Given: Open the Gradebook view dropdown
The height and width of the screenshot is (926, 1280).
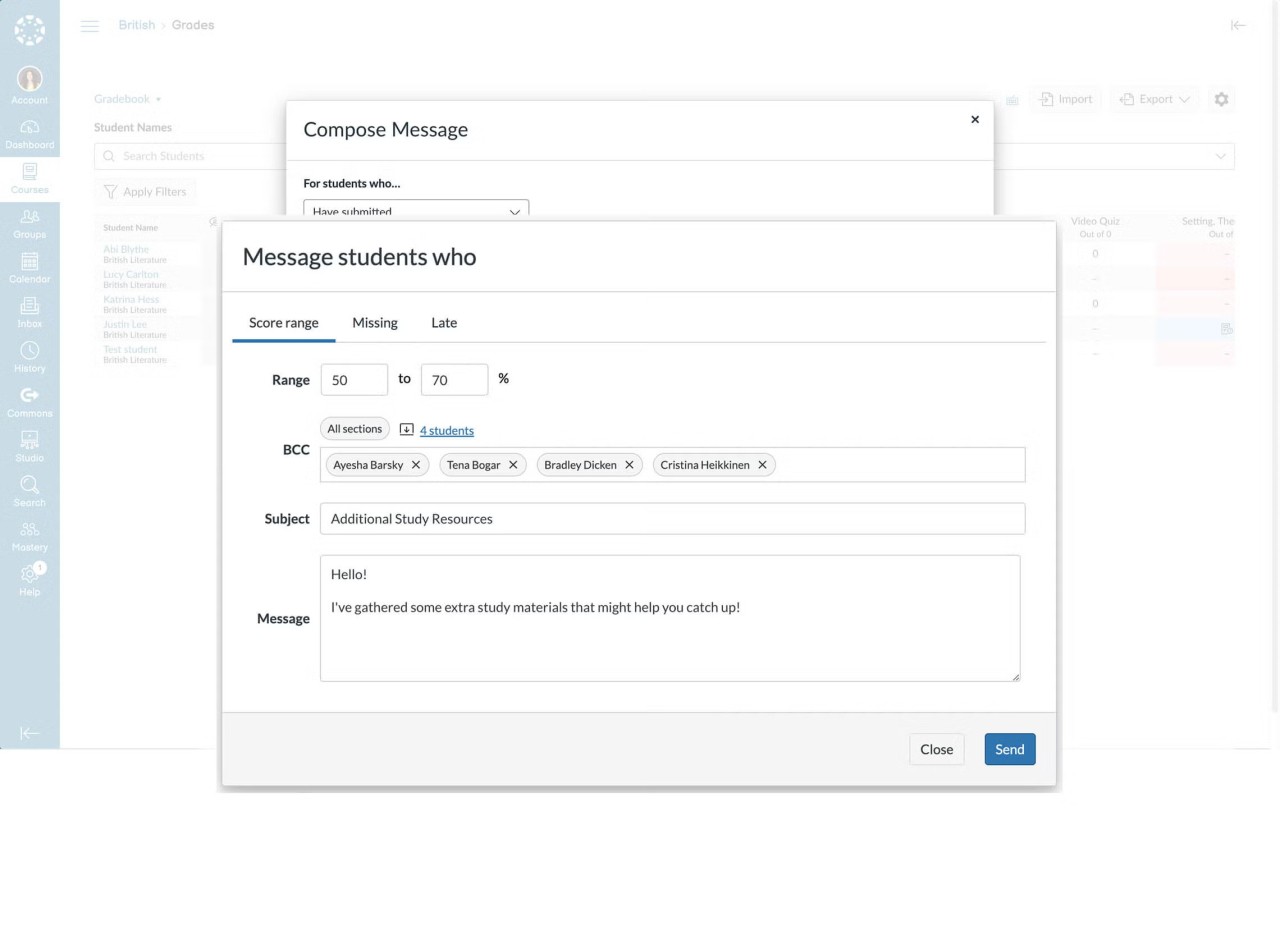Looking at the screenshot, I should 127,99.
